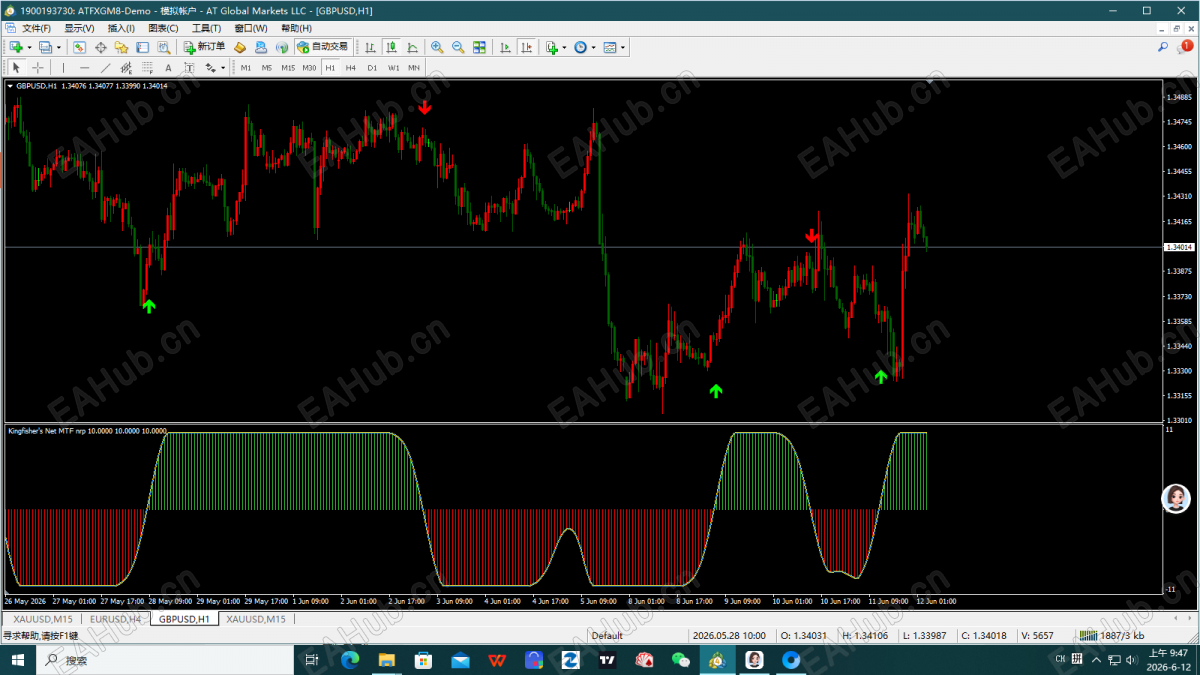Zoom out on the chart
This screenshot has width=1200, height=675.
(458, 47)
